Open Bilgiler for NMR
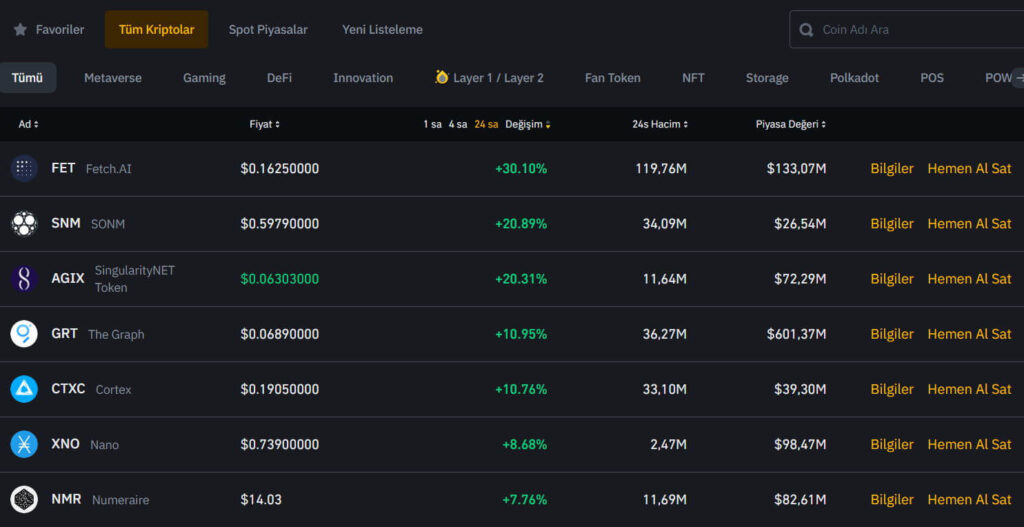The image size is (1024, 527). point(892,500)
